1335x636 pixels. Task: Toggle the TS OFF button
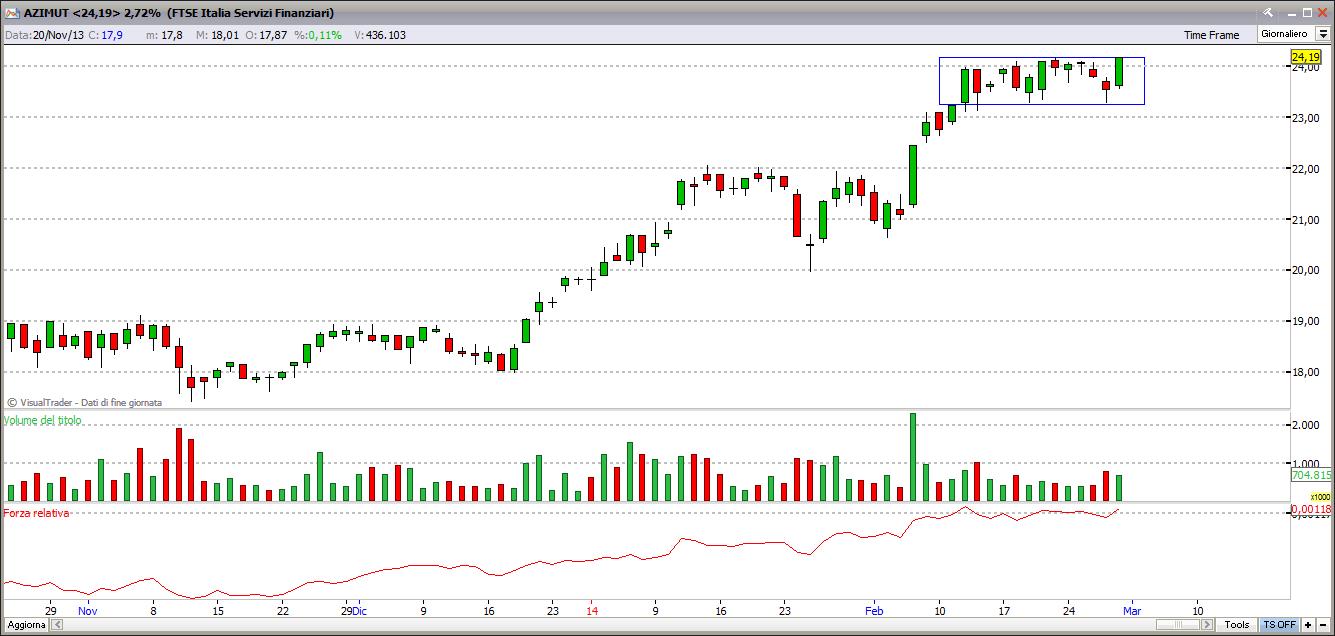pyautogui.click(x=1279, y=625)
